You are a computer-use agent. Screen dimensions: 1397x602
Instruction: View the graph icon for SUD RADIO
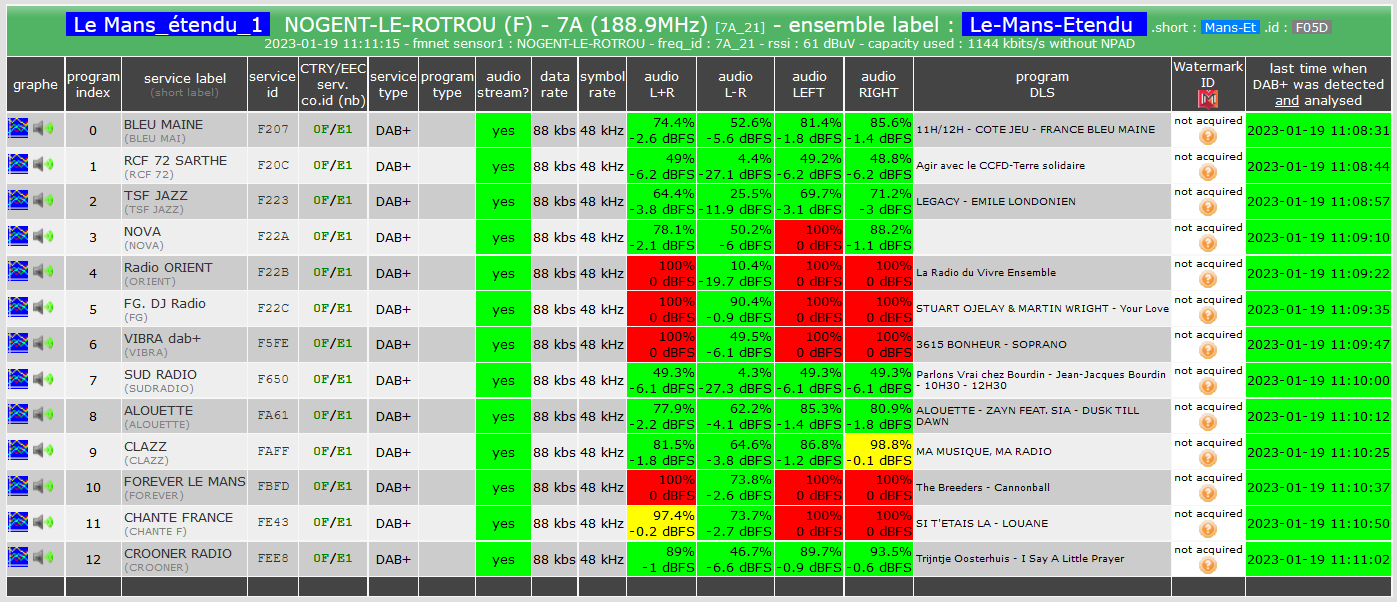coord(18,380)
